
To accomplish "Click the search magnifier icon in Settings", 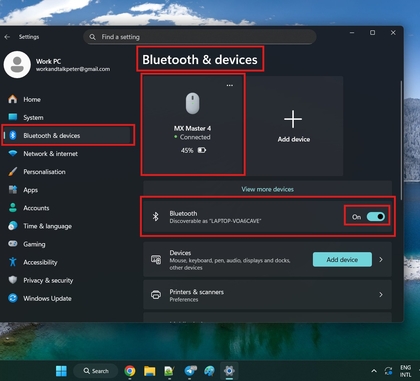I will (x=93, y=37).
